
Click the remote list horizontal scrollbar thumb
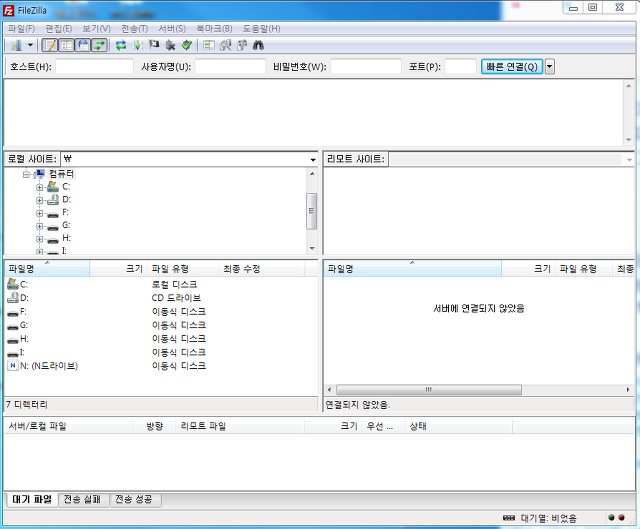coord(429,390)
